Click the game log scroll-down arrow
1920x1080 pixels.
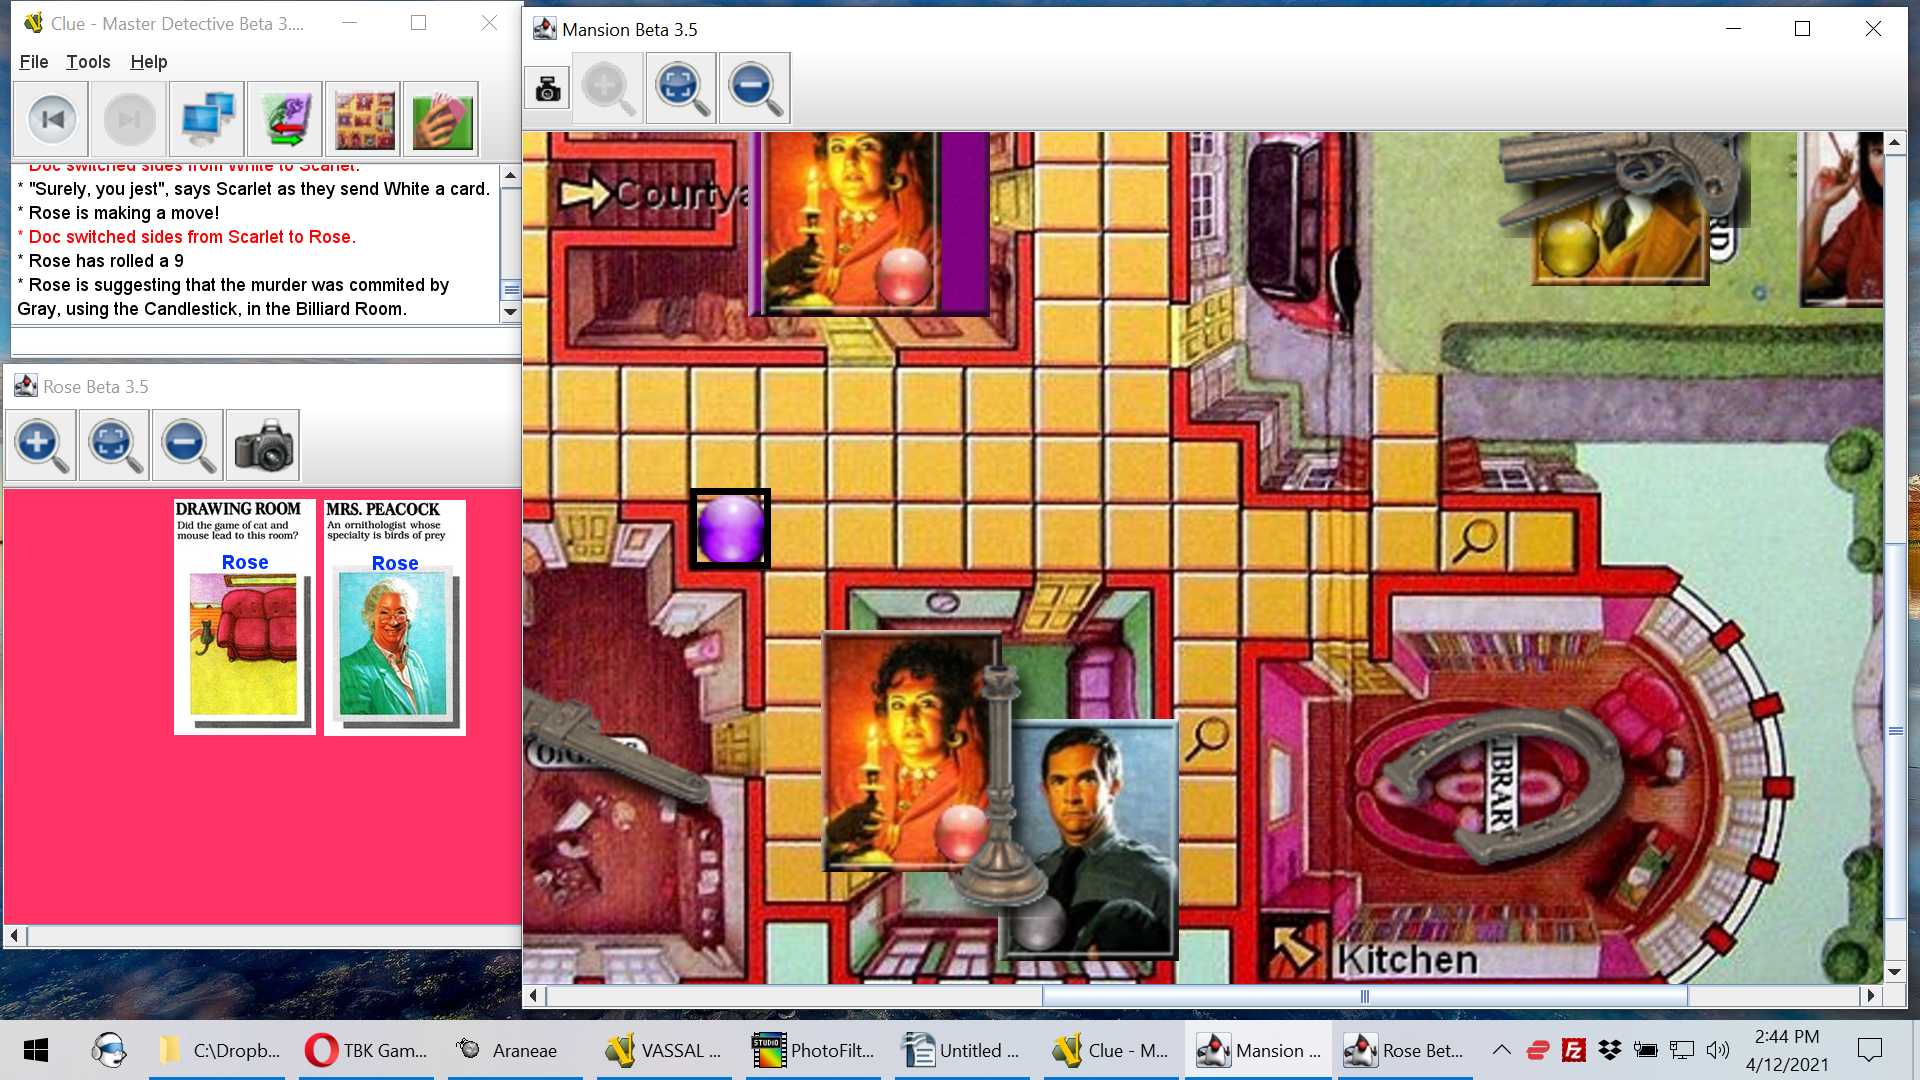(510, 312)
